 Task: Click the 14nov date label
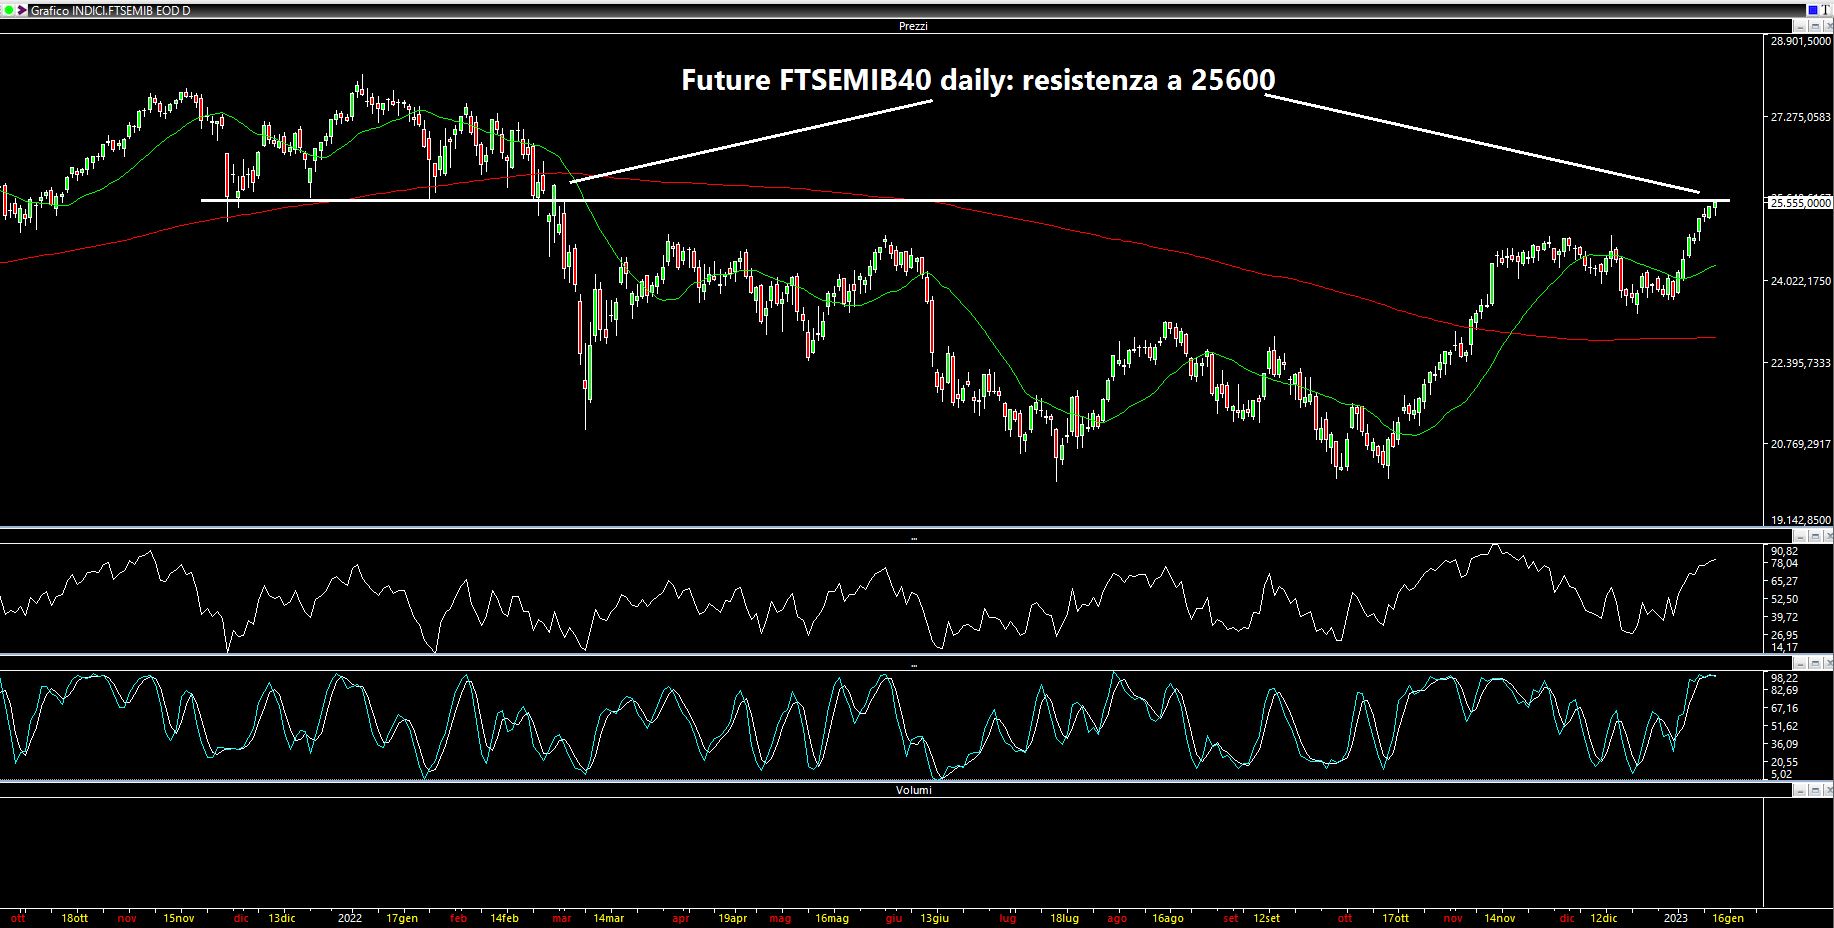1499,918
